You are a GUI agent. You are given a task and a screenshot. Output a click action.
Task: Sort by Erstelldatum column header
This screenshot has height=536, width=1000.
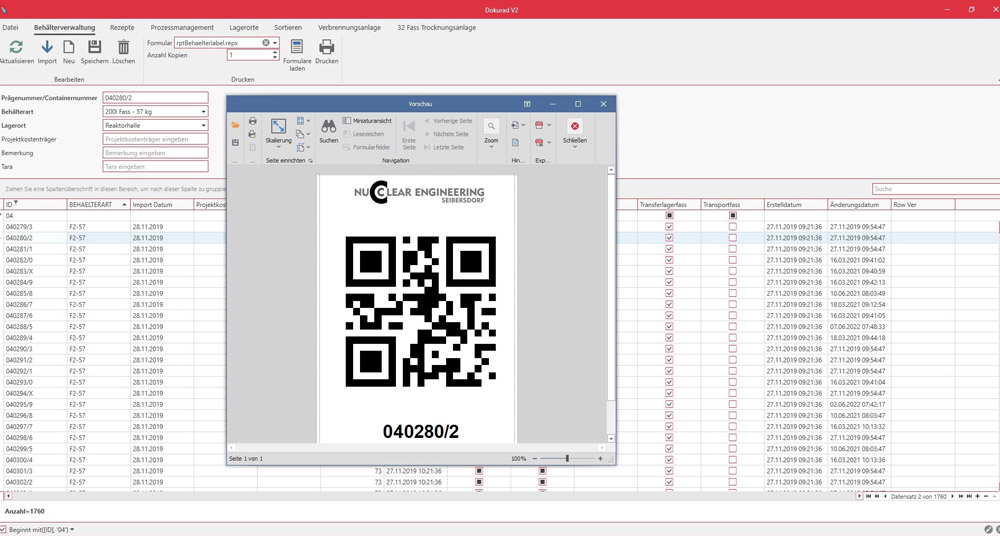(795, 204)
